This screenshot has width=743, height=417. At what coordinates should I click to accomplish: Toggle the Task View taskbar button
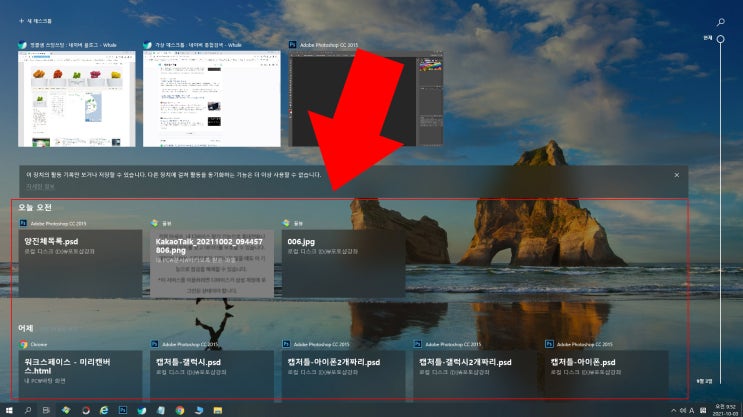tap(46, 410)
